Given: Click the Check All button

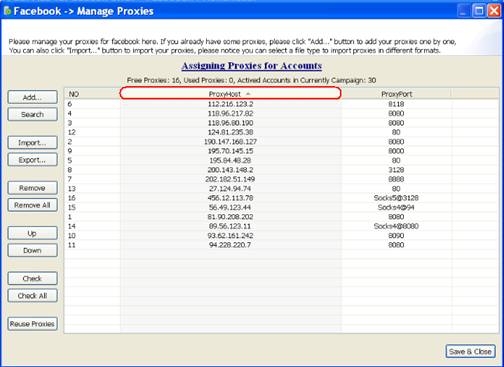Looking at the screenshot, I should 32,296.
